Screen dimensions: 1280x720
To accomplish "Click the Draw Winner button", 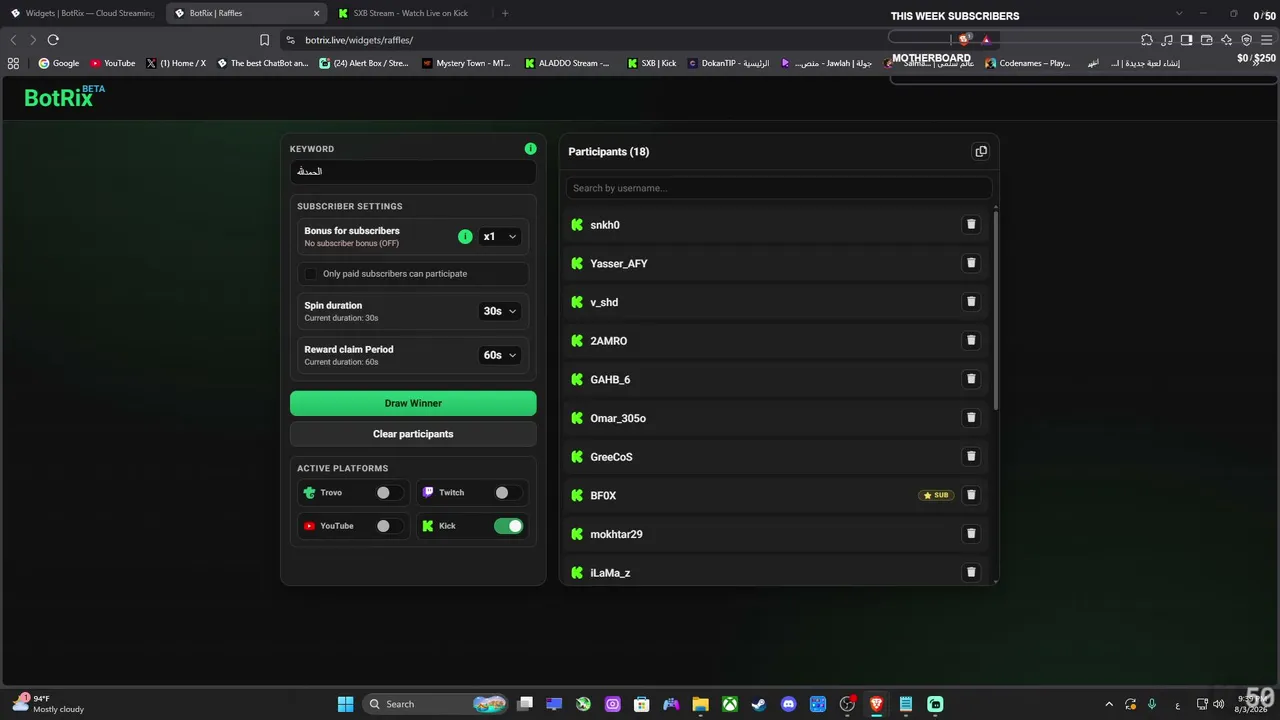I will [x=413, y=403].
